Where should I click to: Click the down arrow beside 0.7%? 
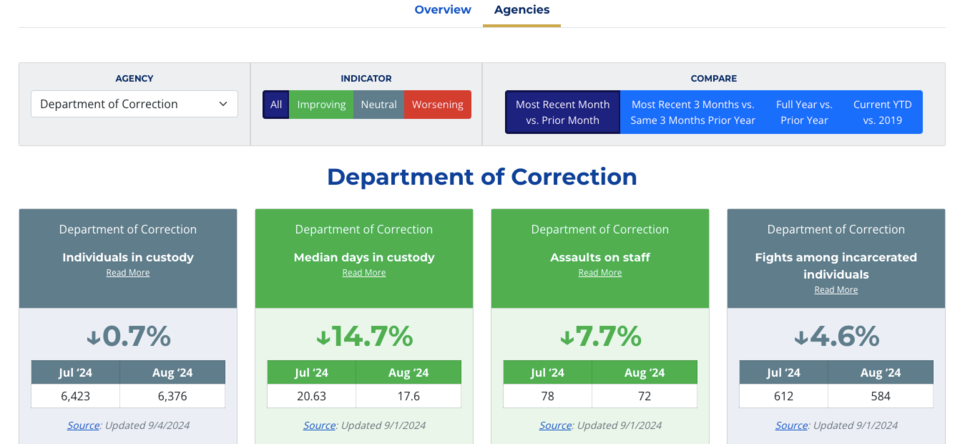click(93, 337)
